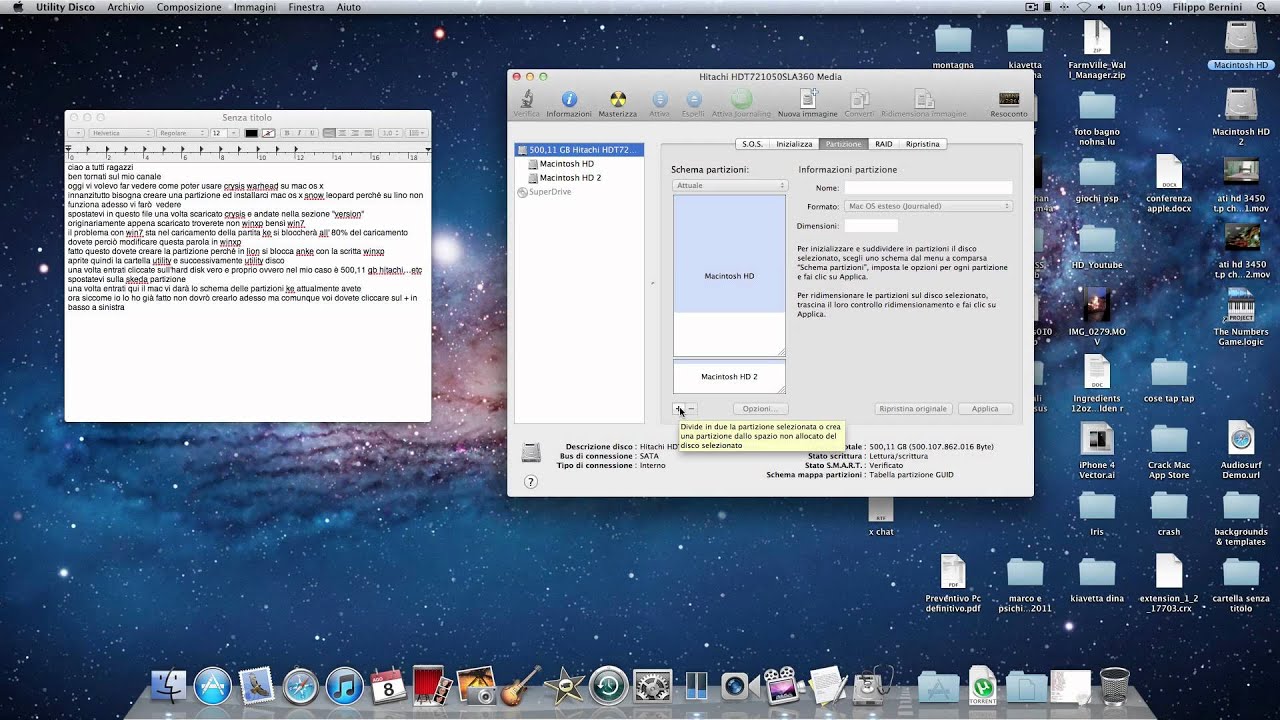The height and width of the screenshot is (720, 1280).
Task: Switch to the RAID tab
Action: tap(884, 144)
